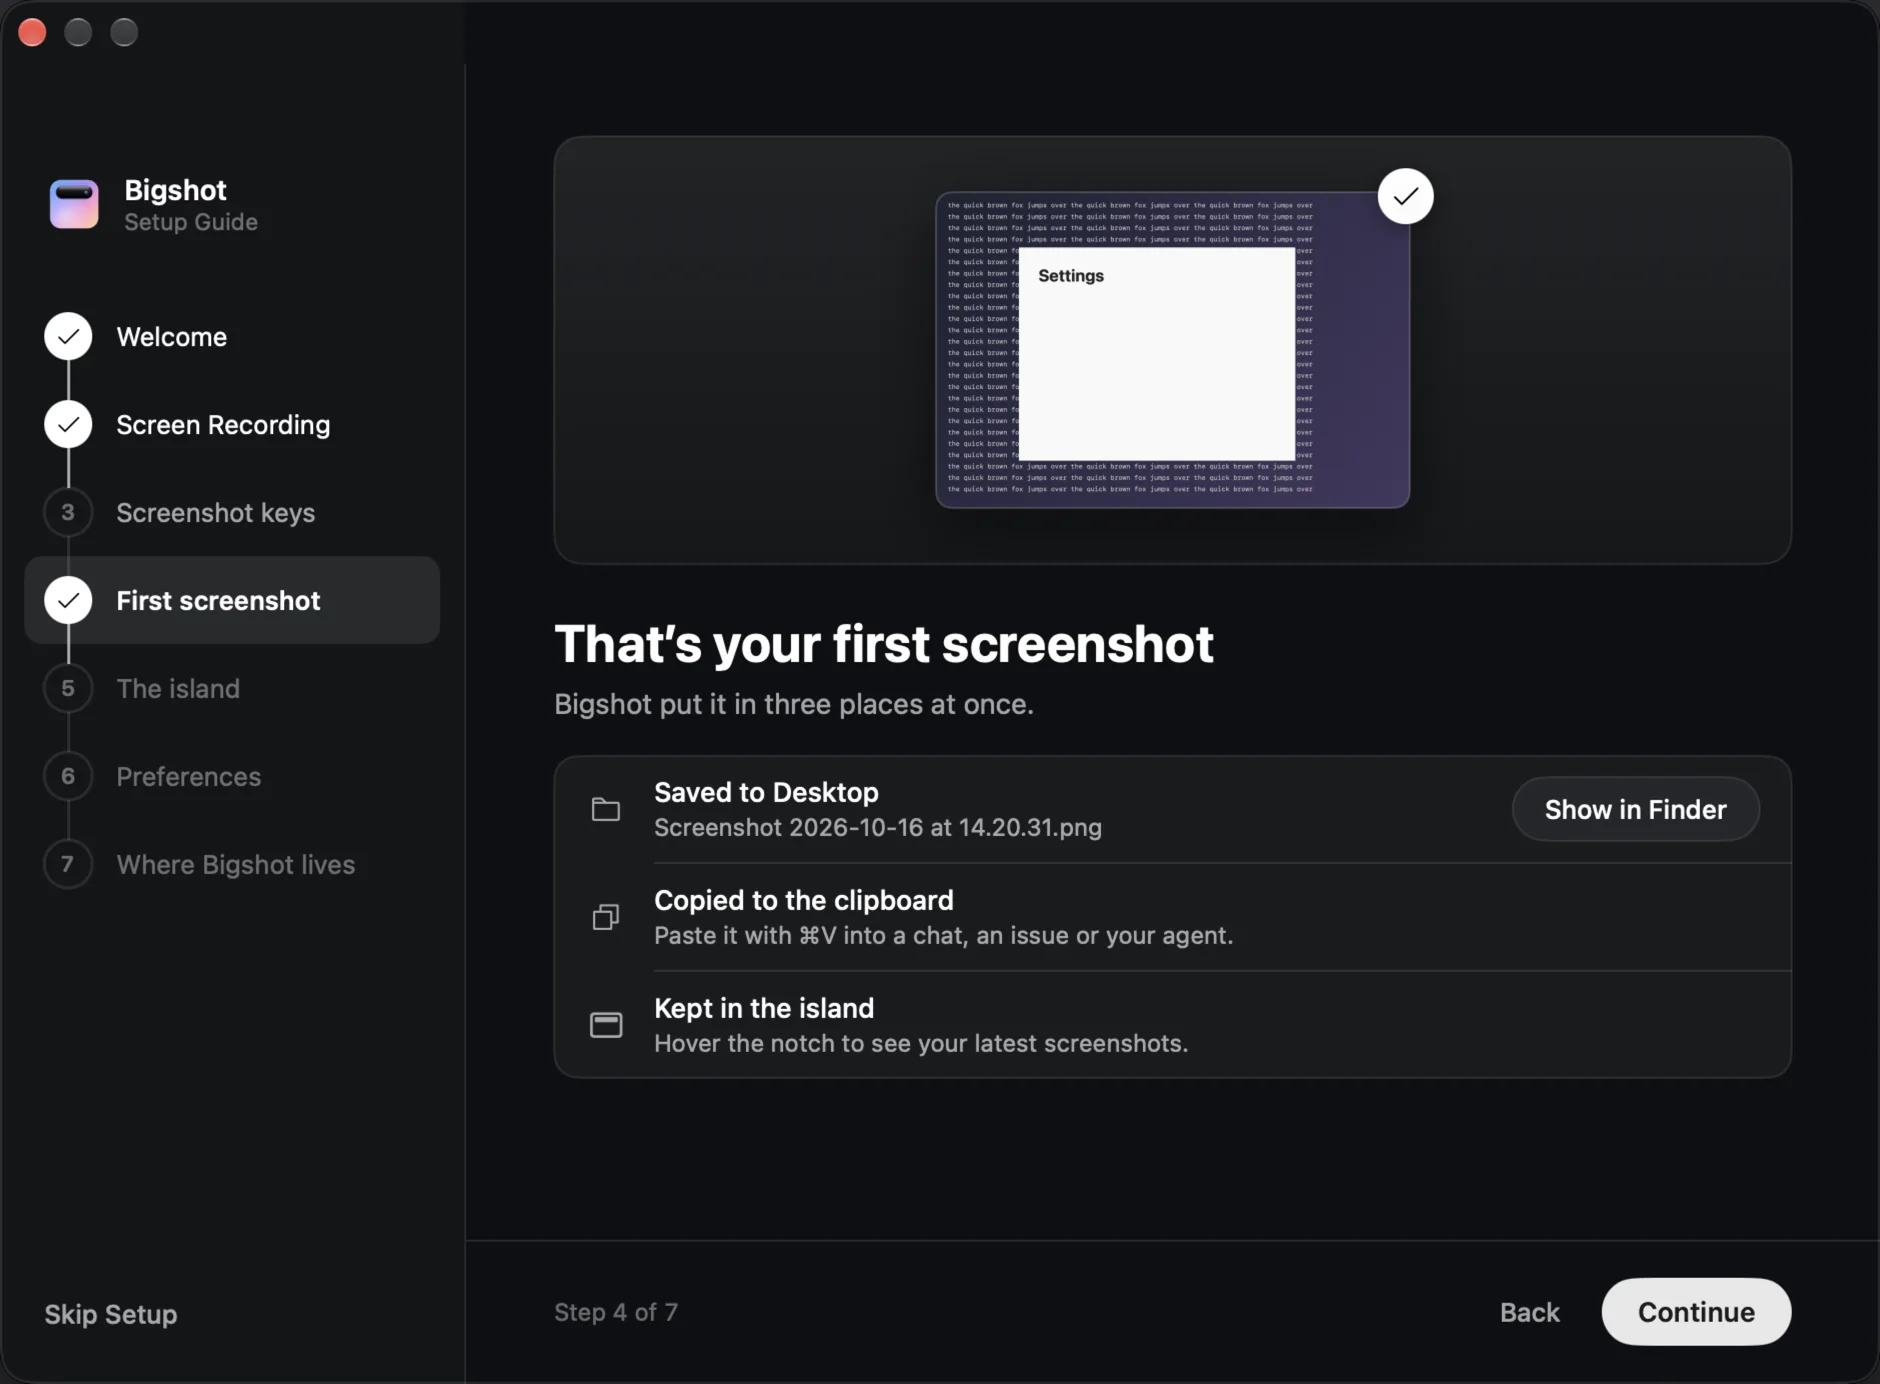This screenshot has height=1384, width=1880.
Task: Click the island icon beside Kept in the island
Action: pyautogui.click(x=606, y=1025)
